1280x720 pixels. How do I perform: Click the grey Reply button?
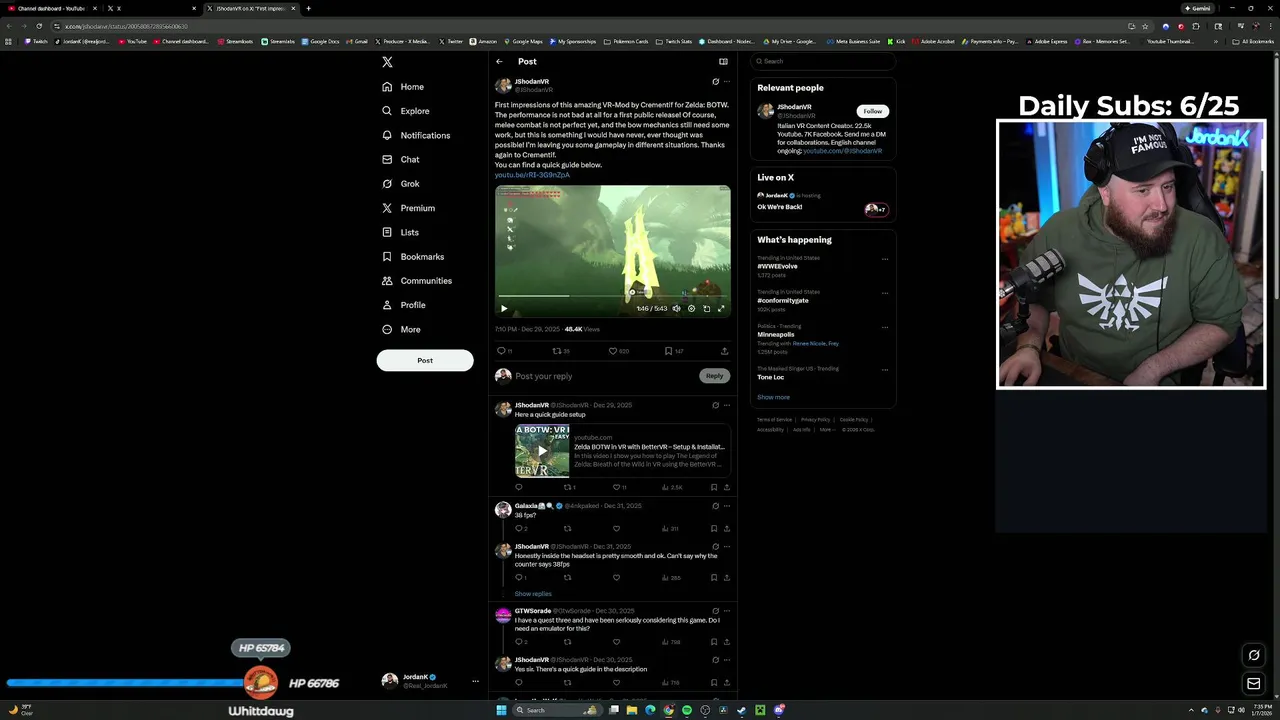point(714,376)
